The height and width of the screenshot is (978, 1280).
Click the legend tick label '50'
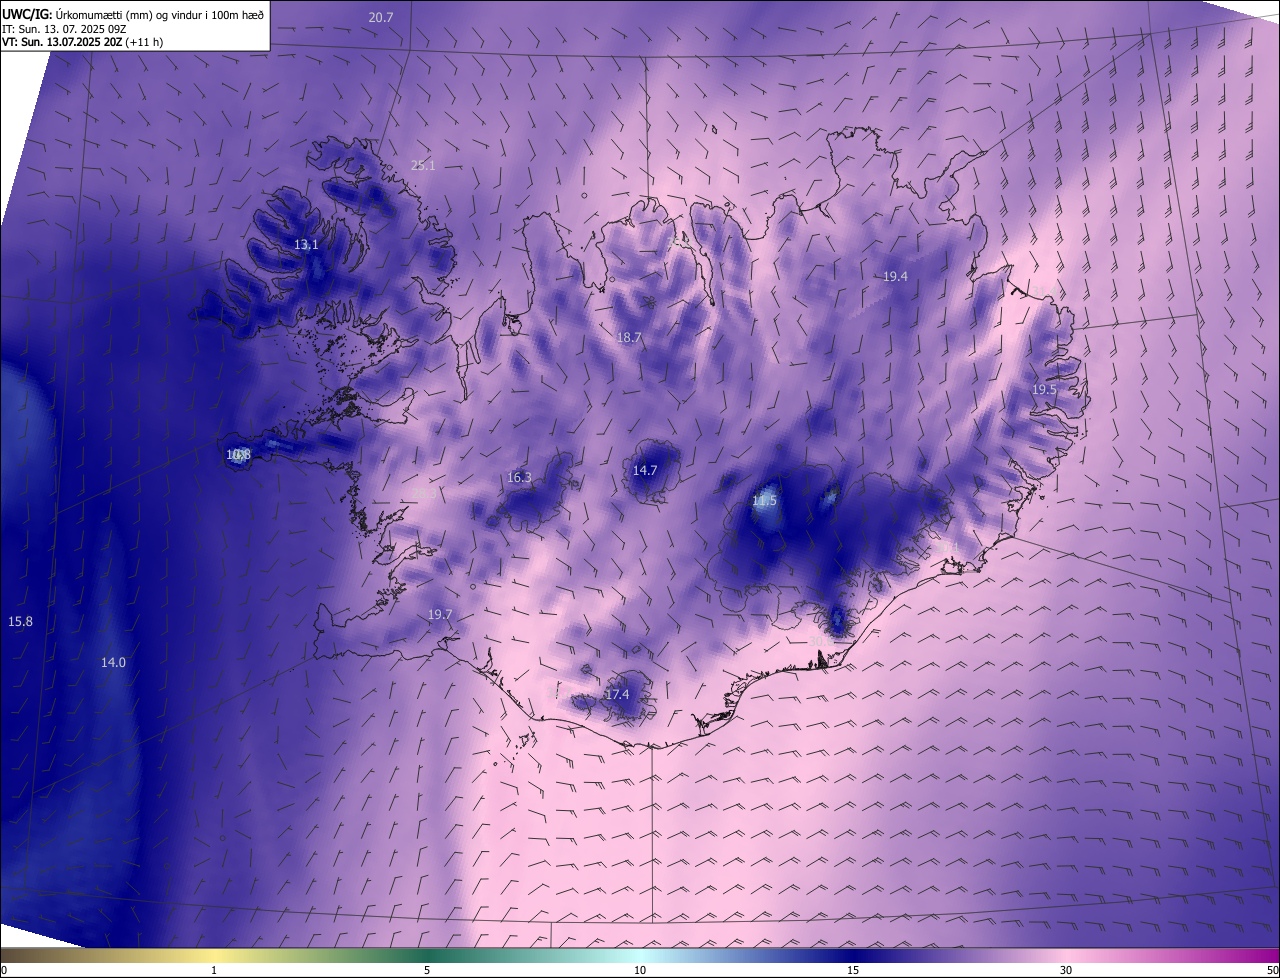1272,970
